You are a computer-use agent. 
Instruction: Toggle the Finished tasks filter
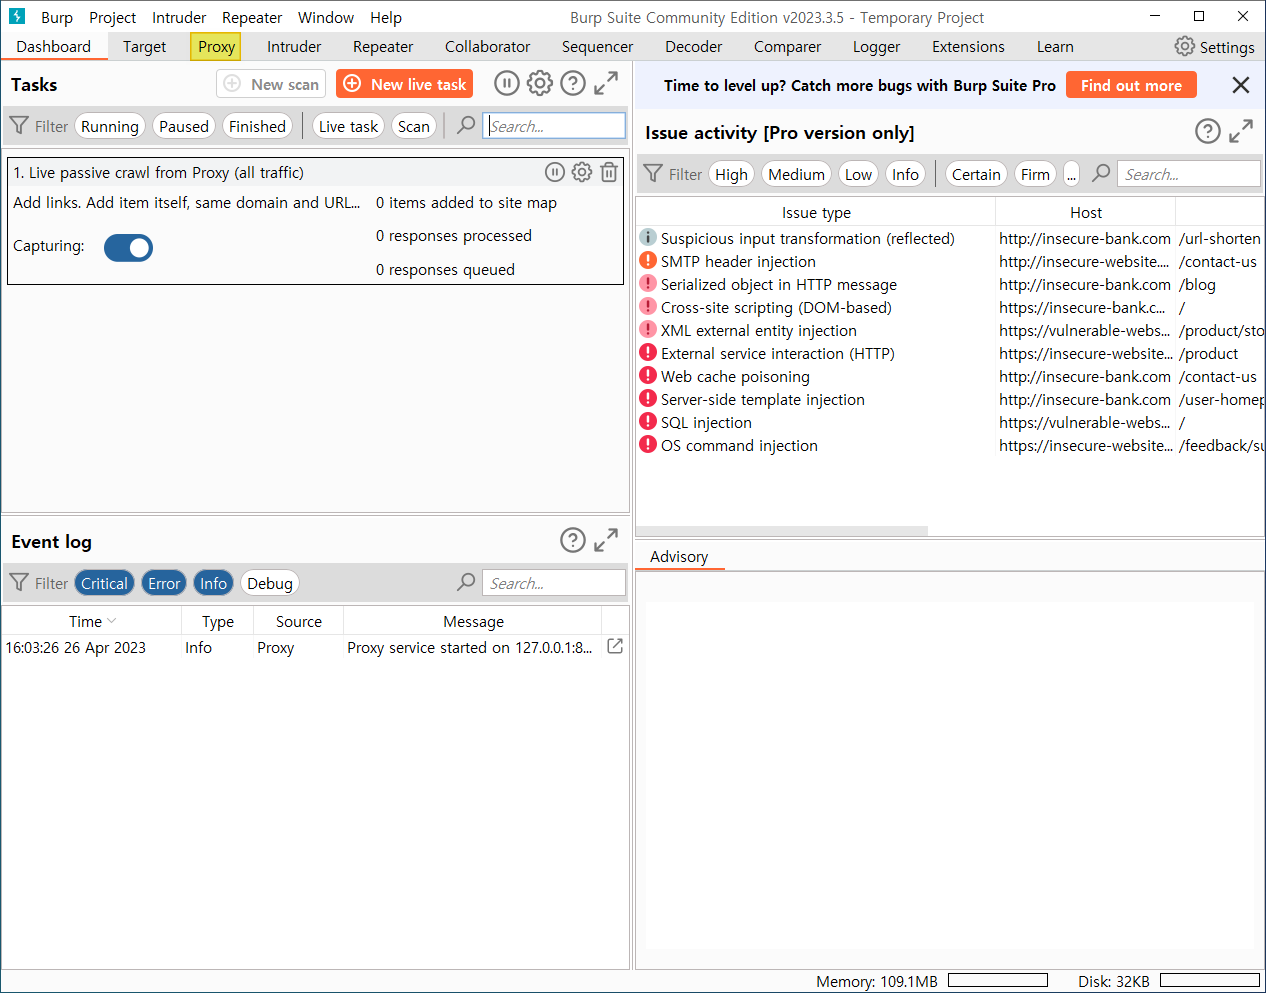coord(257,126)
